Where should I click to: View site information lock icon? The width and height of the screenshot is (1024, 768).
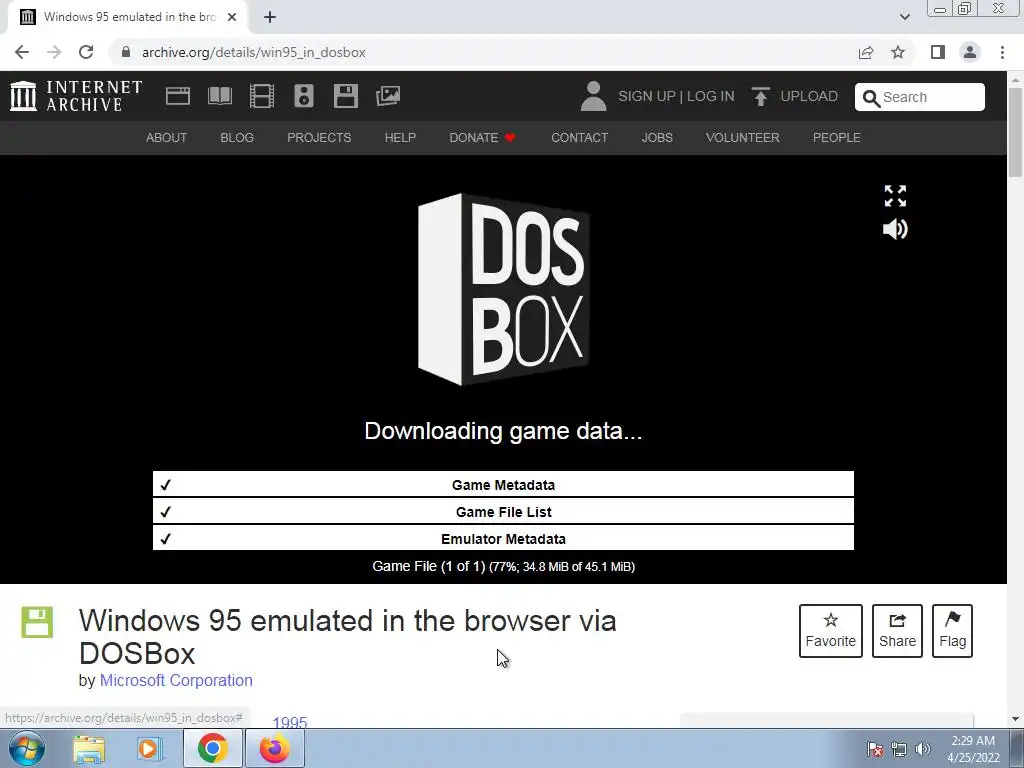[125, 52]
